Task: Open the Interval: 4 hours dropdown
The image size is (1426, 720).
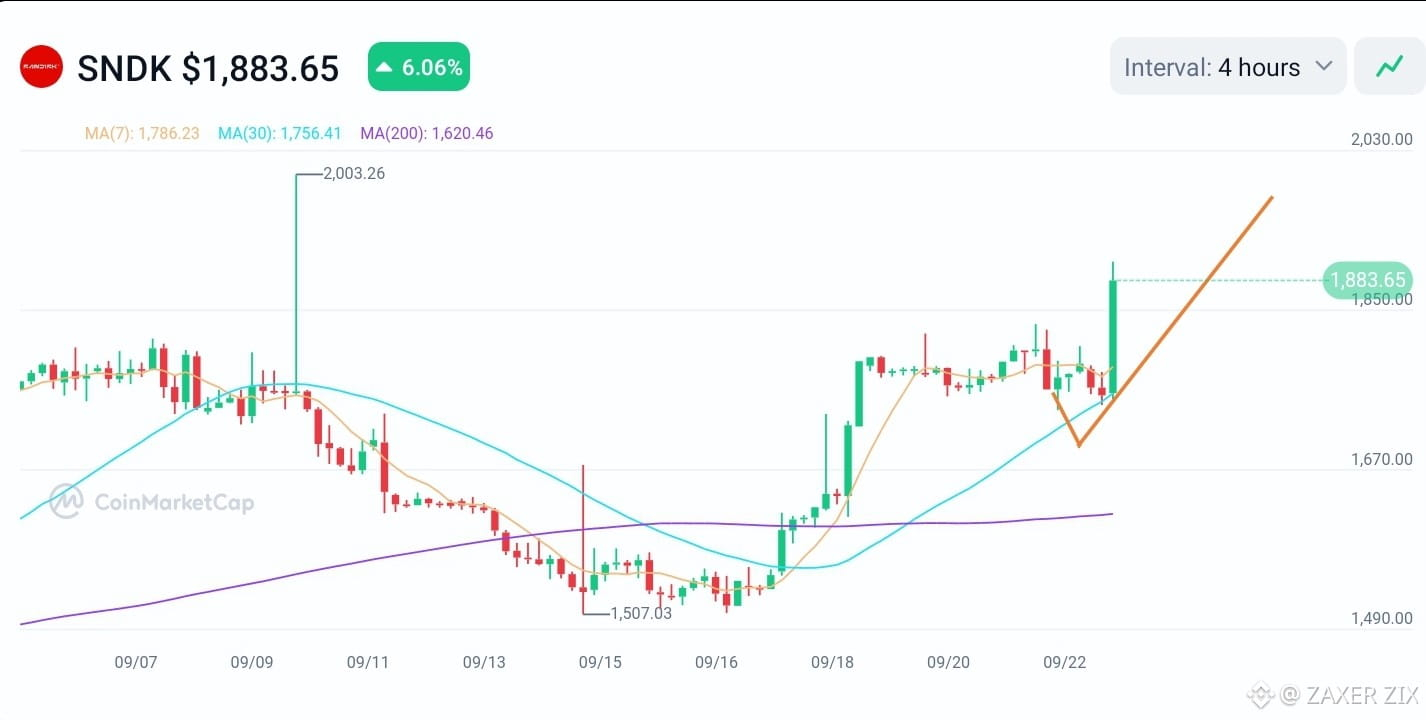Action: pyautogui.click(x=1228, y=67)
